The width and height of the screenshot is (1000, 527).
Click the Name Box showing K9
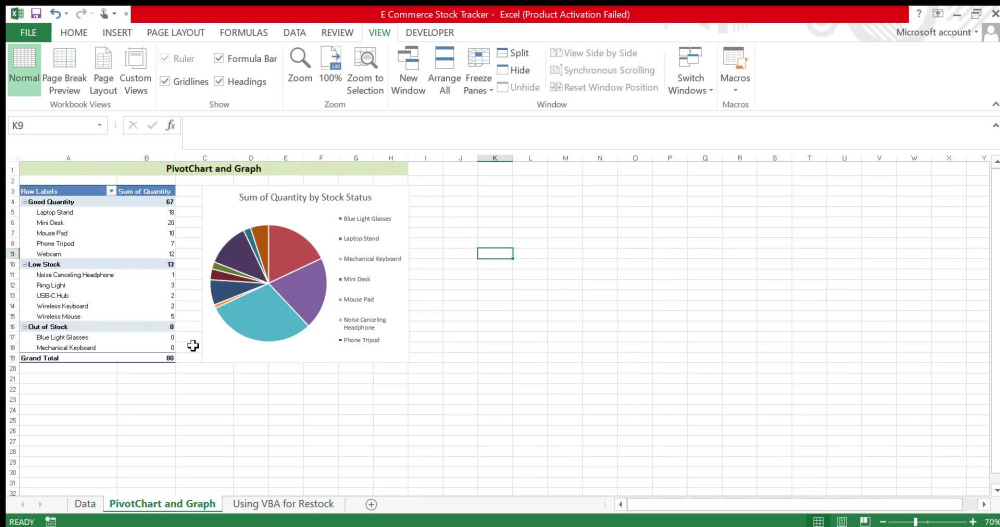(x=52, y=126)
